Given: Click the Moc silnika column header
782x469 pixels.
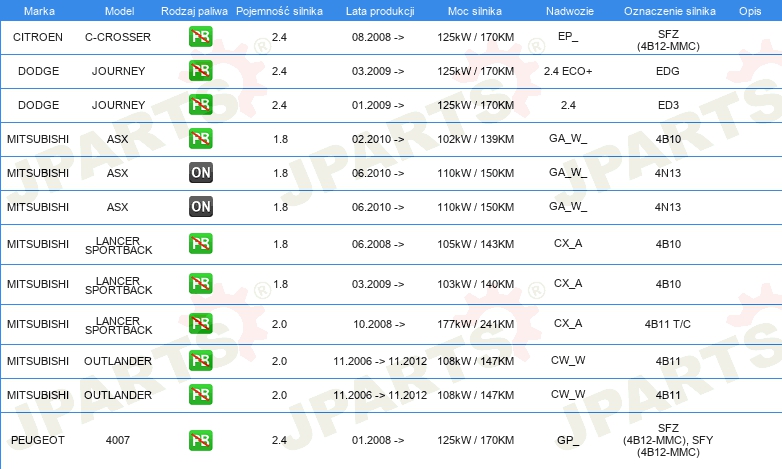Looking at the screenshot, I should tap(475, 11).
